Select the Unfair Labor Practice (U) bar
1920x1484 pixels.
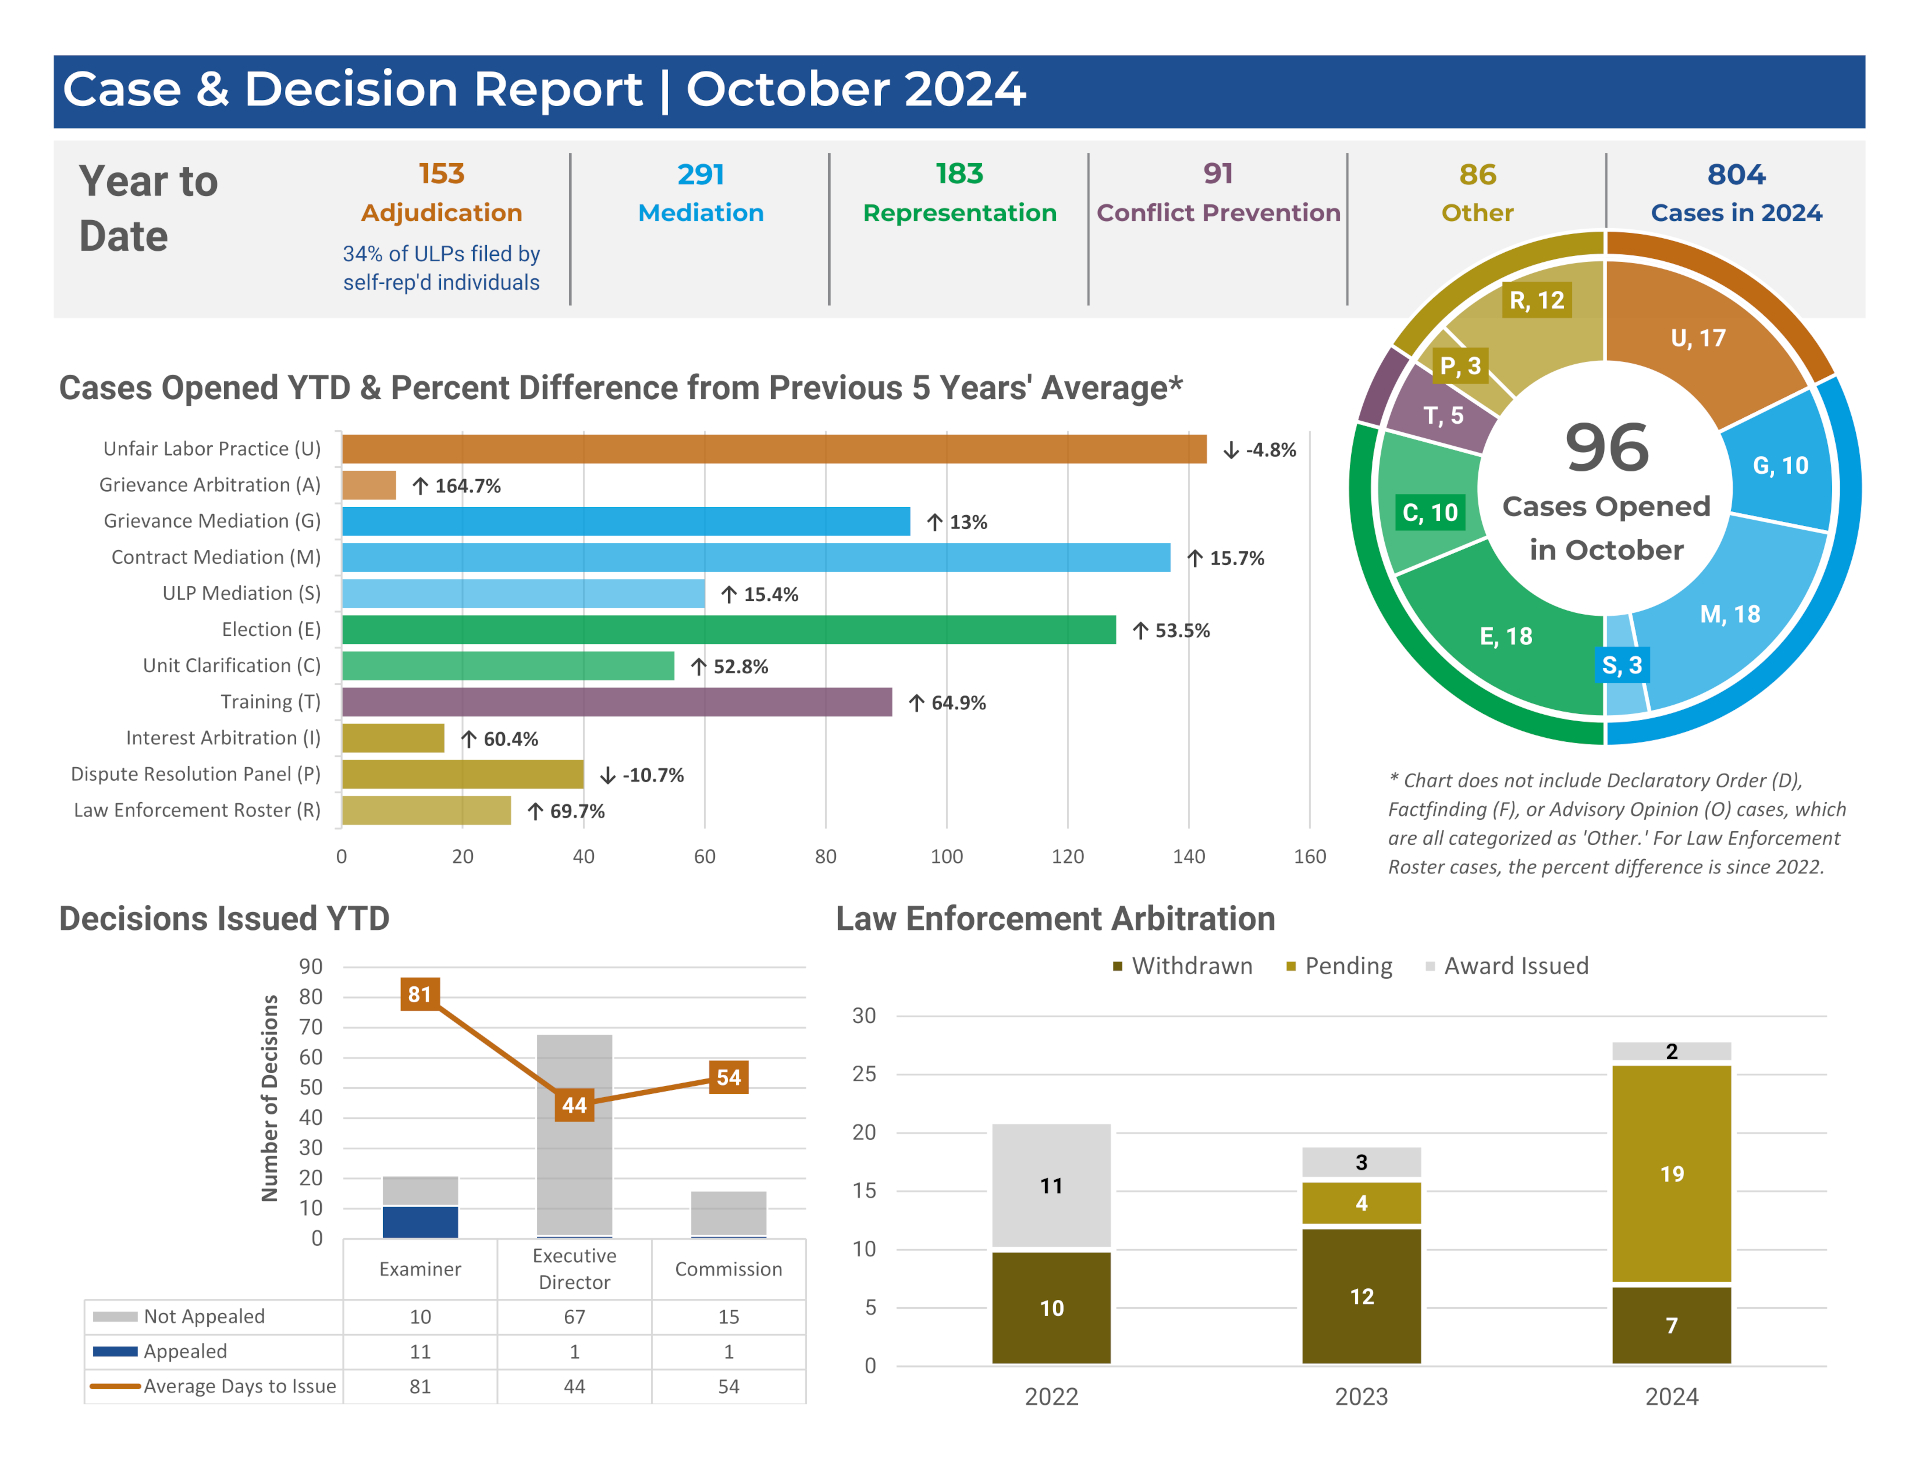[774, 449]
